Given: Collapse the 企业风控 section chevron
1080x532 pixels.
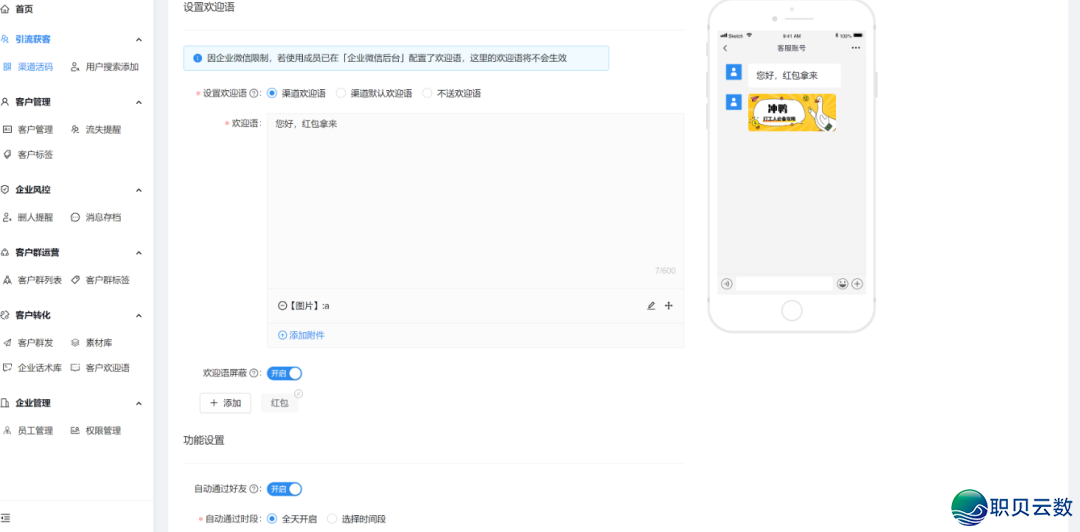Looking at the screenshot, I should pos(138,190).
